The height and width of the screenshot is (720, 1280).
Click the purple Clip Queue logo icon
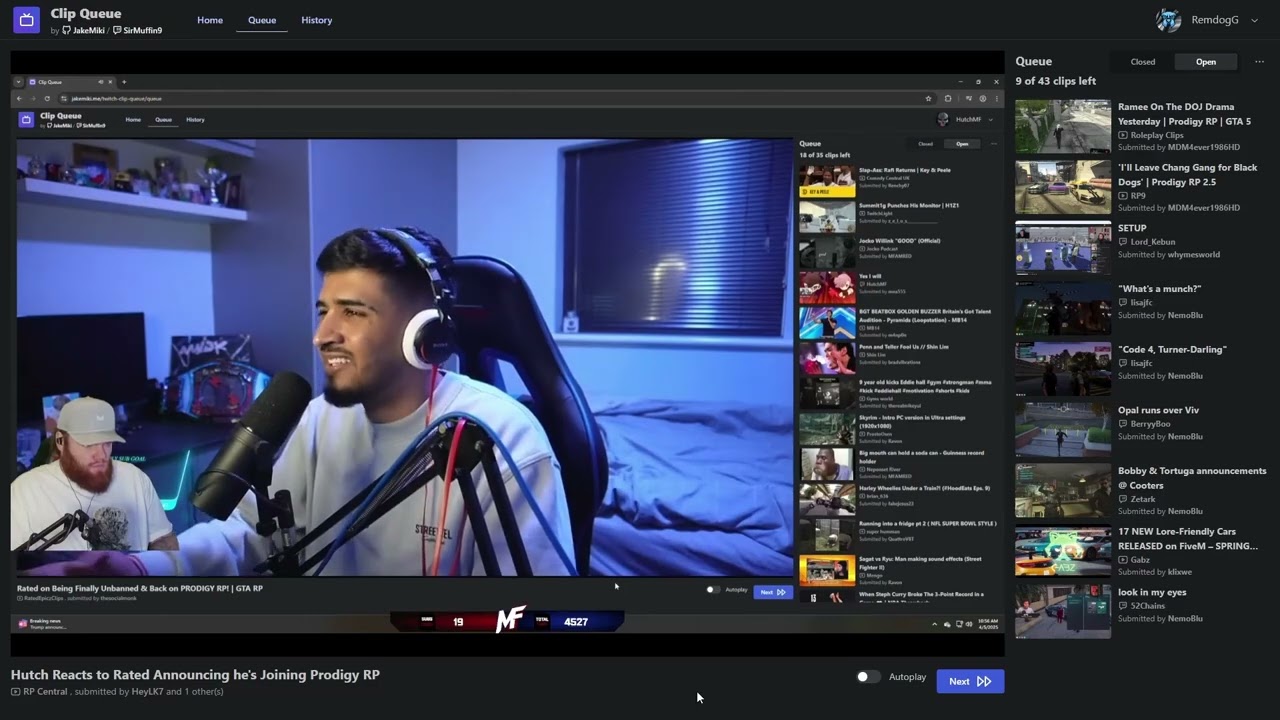[x=27, y=20]
